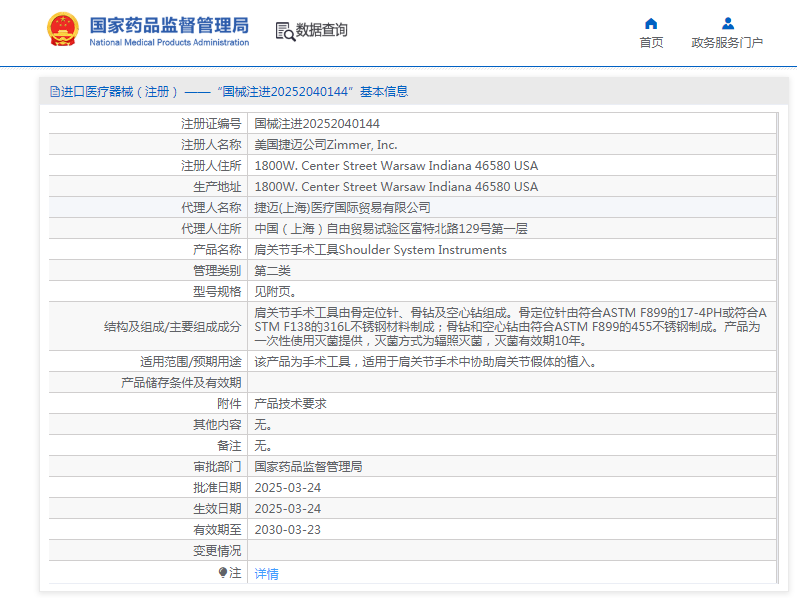Click the 备注 label
The image size is (797, 598).
[229, 446]
